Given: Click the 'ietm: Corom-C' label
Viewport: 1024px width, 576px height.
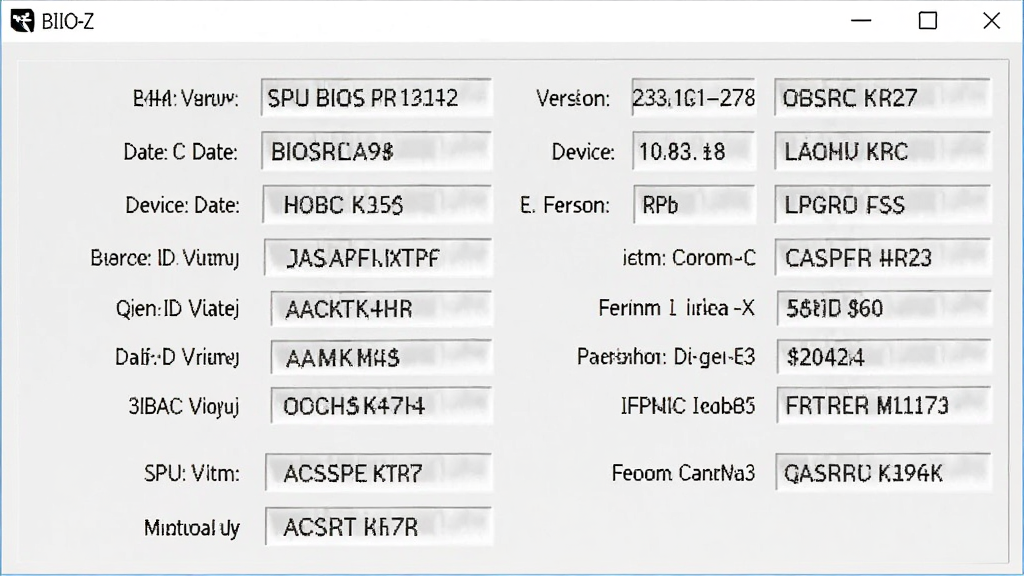Looking at the screenshot, I should [x=689, y=258].
